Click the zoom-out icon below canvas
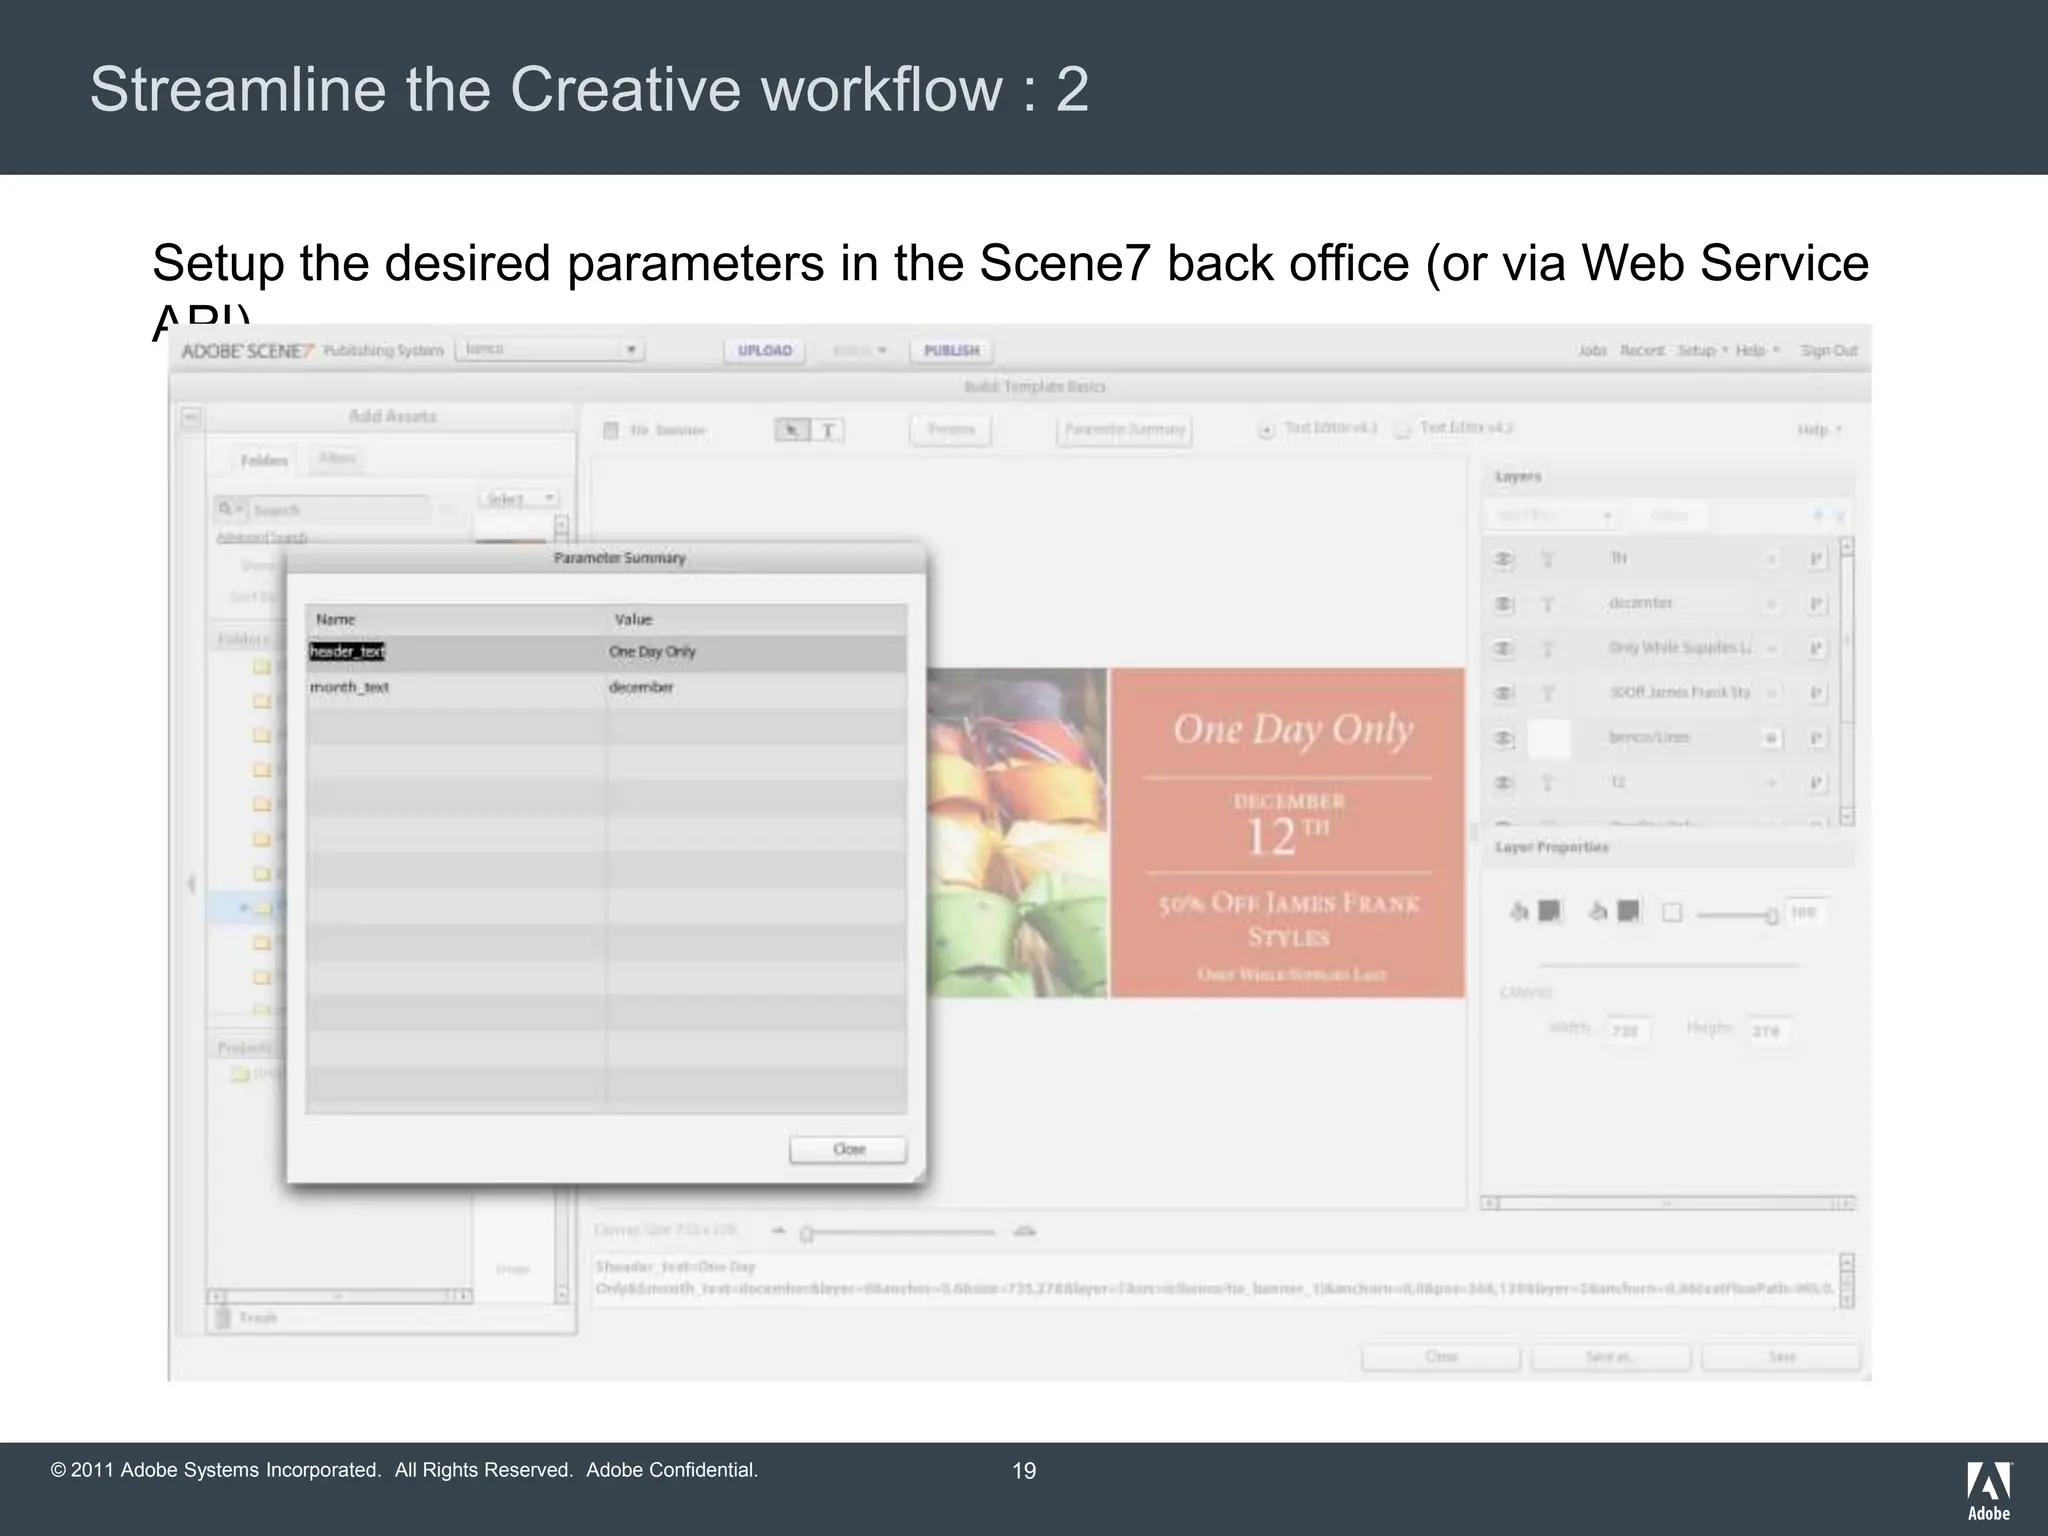 pyautogui.click(x=780, y=1231)
